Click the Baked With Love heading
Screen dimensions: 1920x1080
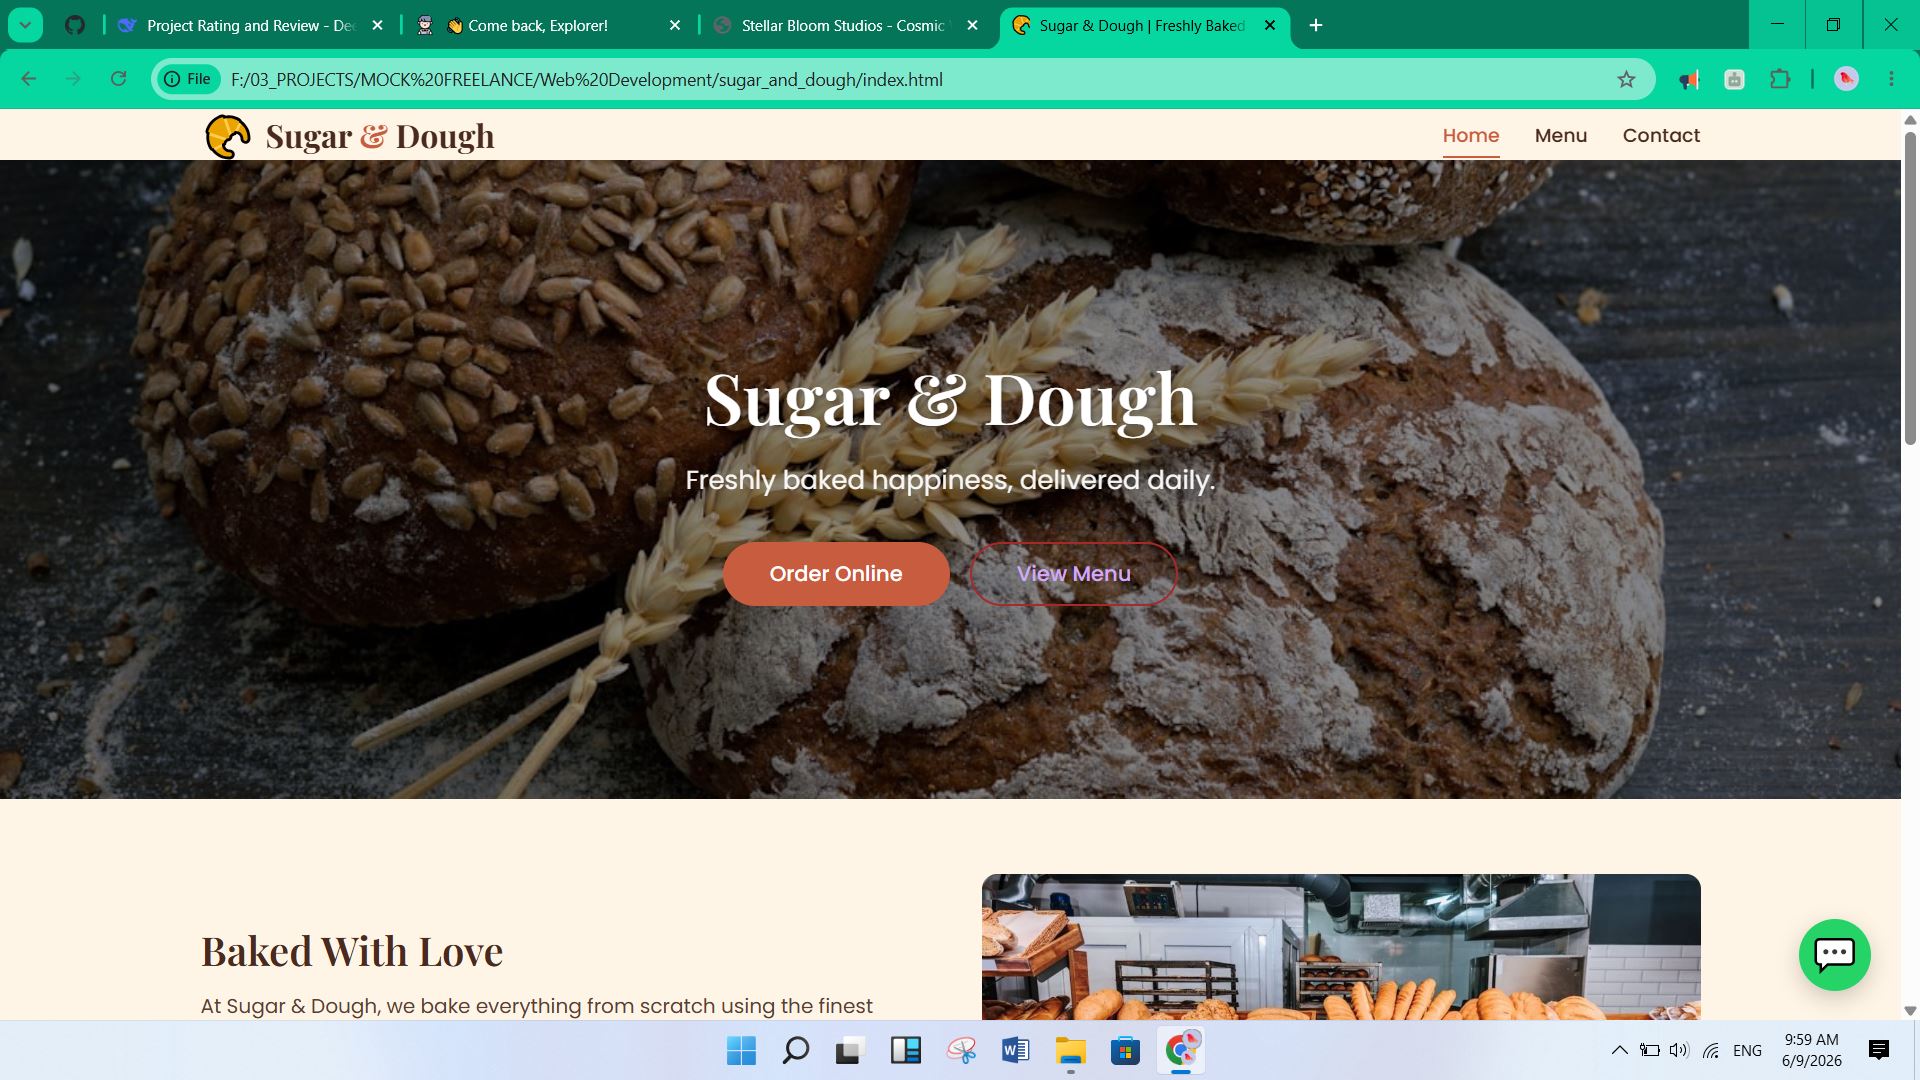(x=352, y=951)
